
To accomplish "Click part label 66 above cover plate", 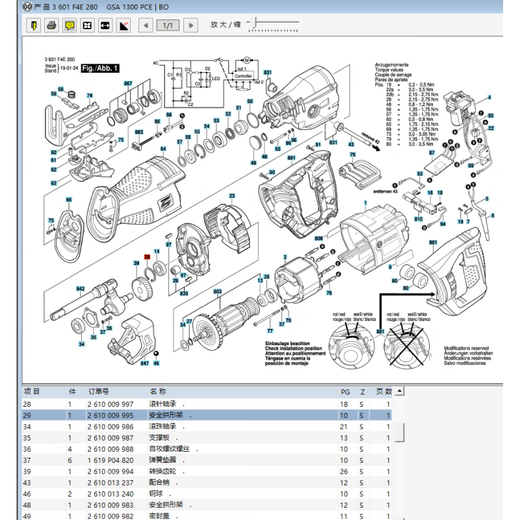I will (x=69, y=200).
